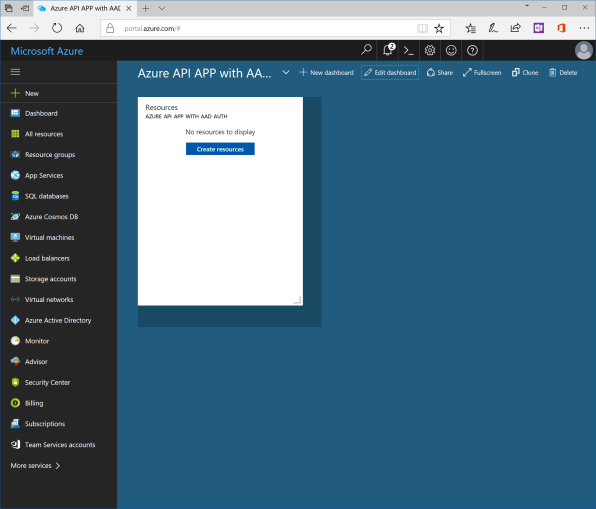Open favorites hub icon

point(471,28)
